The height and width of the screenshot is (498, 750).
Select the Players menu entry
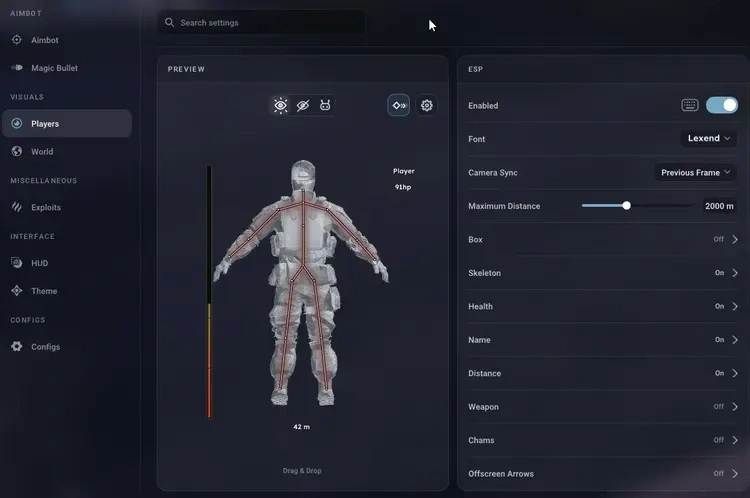click(67, 123)
